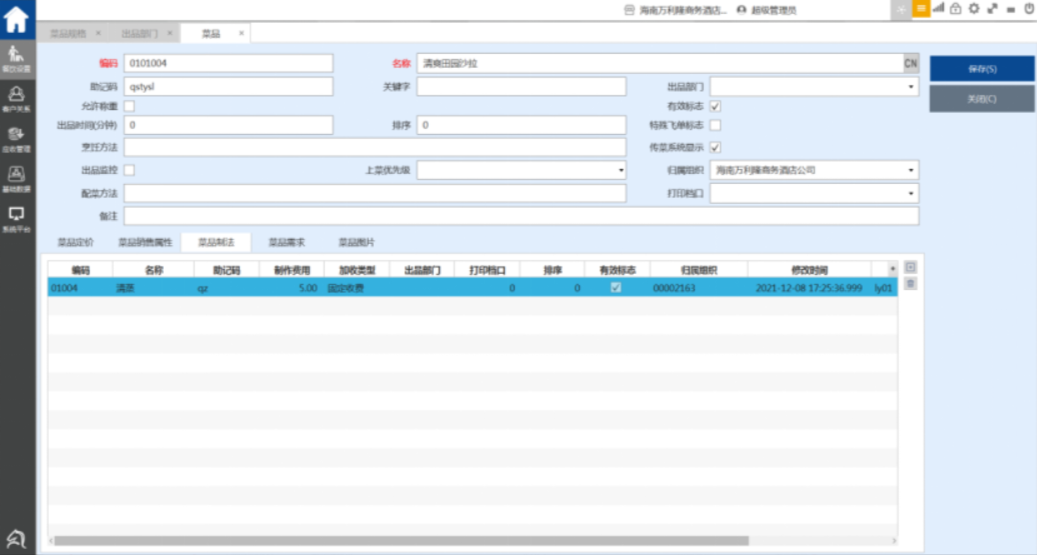
Task: Toggle the 允许称重 checkbox
Action: click(x=130, y=106)
